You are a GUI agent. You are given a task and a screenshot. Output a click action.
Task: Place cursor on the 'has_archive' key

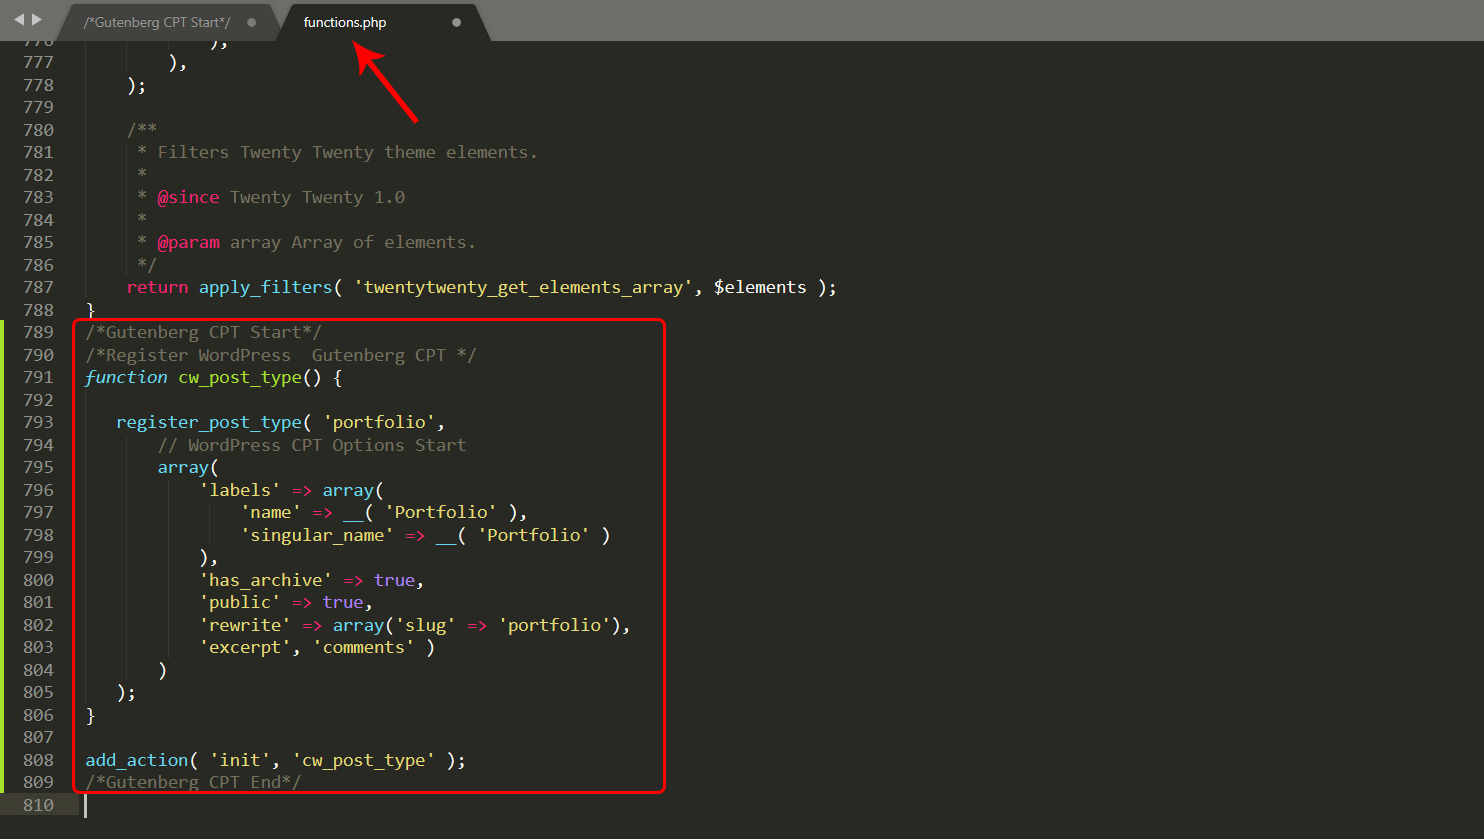coord(265,580)
